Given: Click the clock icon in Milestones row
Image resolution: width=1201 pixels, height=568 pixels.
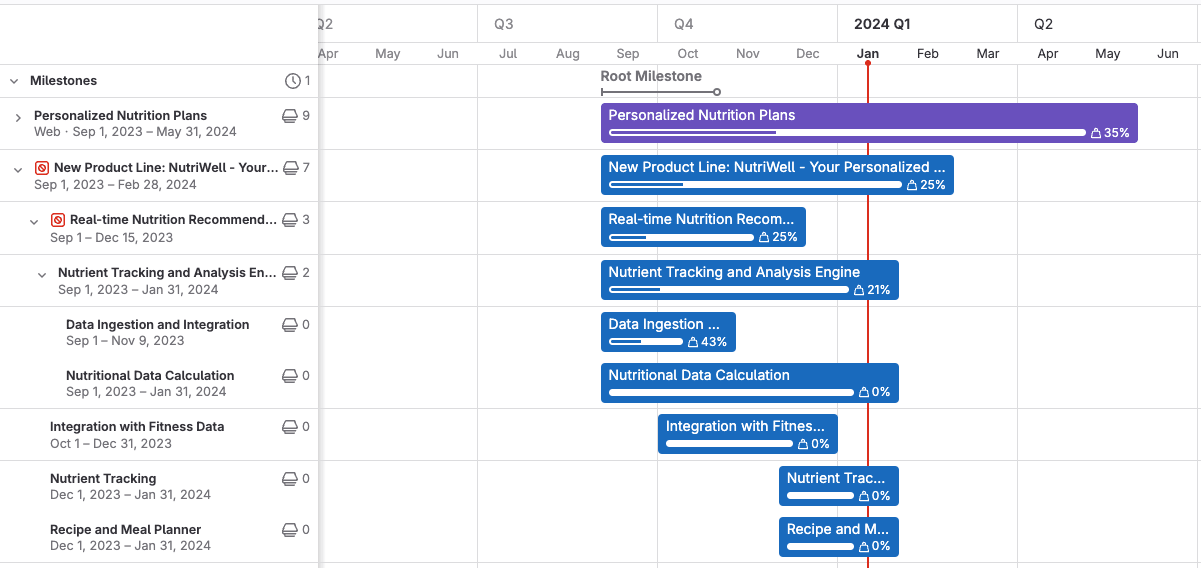Looking at the screenshot, I should click(292, 81).
